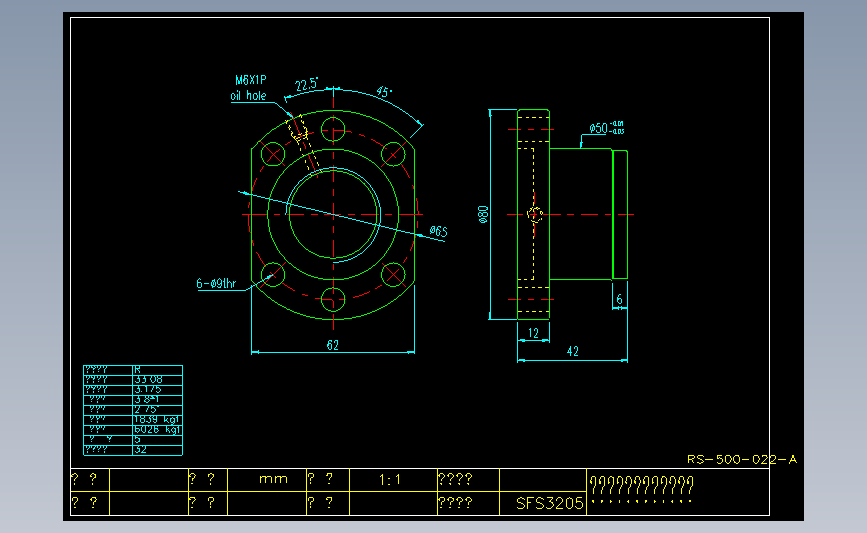Select the 'mm' unit in title block

tap(273, 479)
